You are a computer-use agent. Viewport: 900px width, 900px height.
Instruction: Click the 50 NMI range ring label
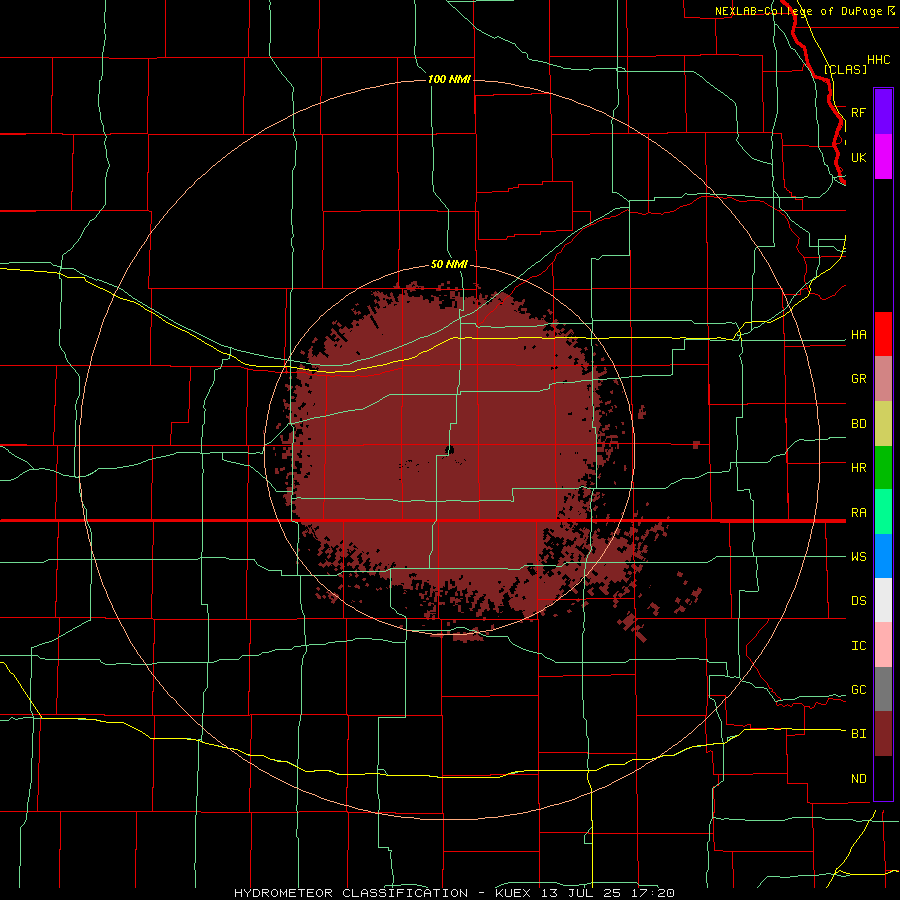pyautogui.click(x=449, y=265)
